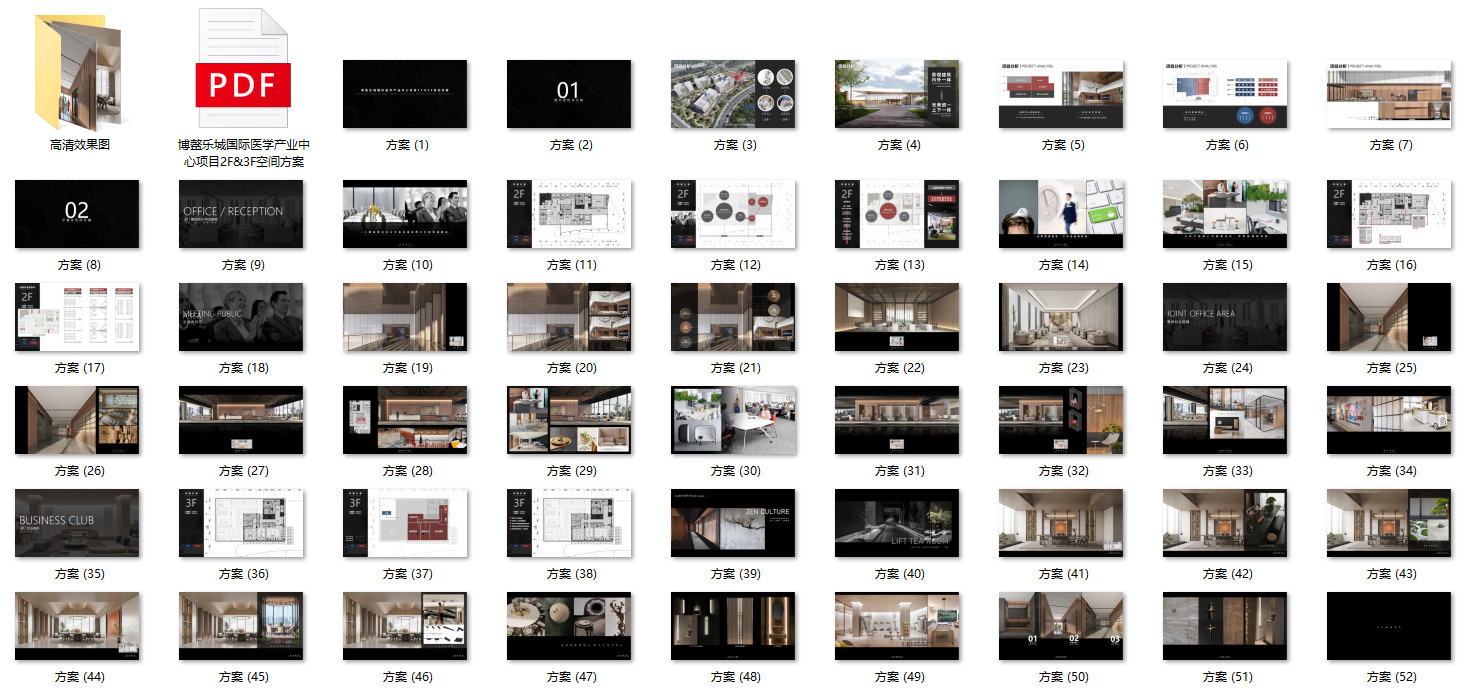This screenshot has height=697, width=1470.
Task: Open the ZEN CULTURE slide 方案 (39)
Action: pos(733,523)
